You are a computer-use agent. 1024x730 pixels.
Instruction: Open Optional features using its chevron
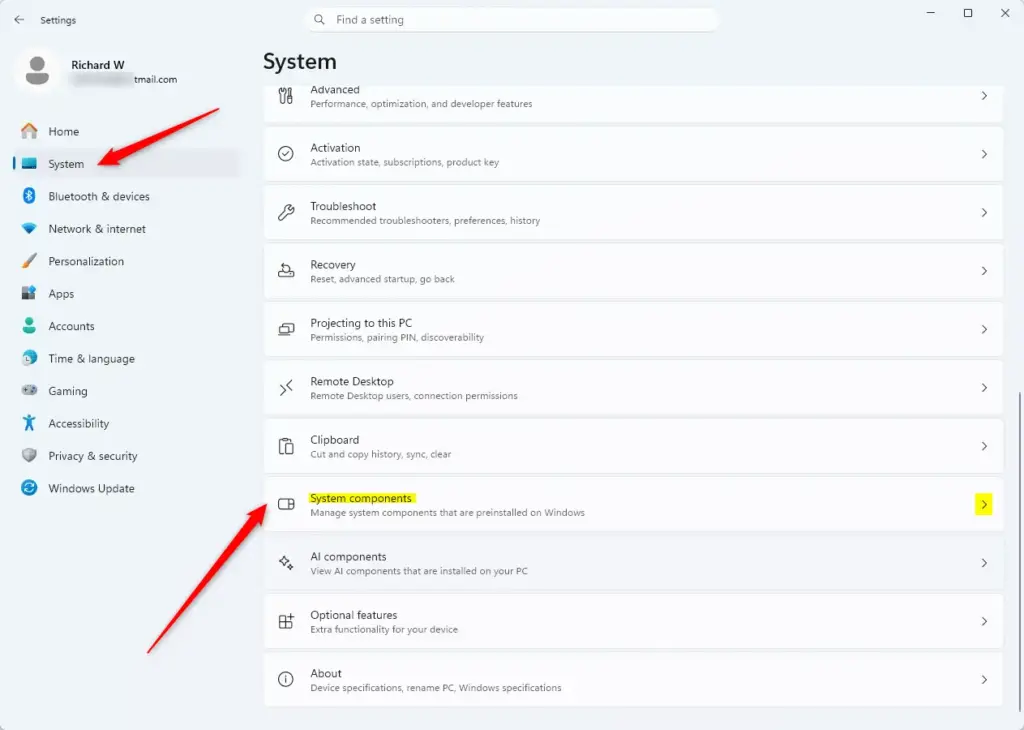click(x=984, y=621)
